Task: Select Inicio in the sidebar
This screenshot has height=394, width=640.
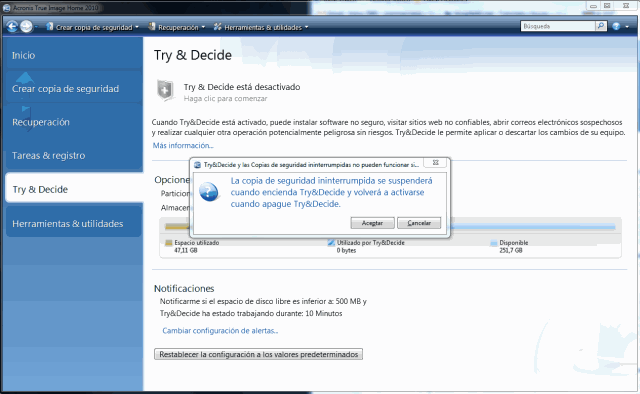Action: 74,55
